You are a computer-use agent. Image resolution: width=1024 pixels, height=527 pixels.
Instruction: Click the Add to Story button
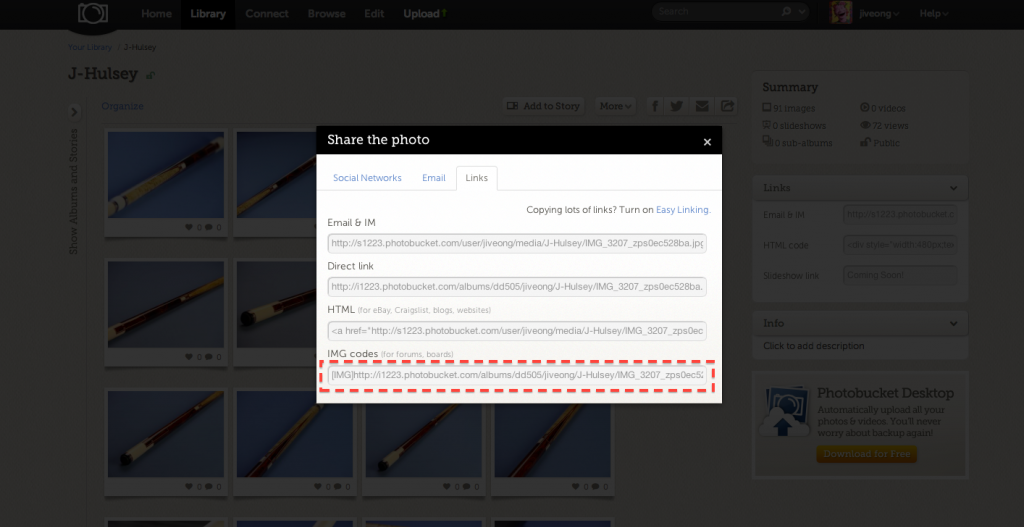pyautogui.click(x=543, y=106)
